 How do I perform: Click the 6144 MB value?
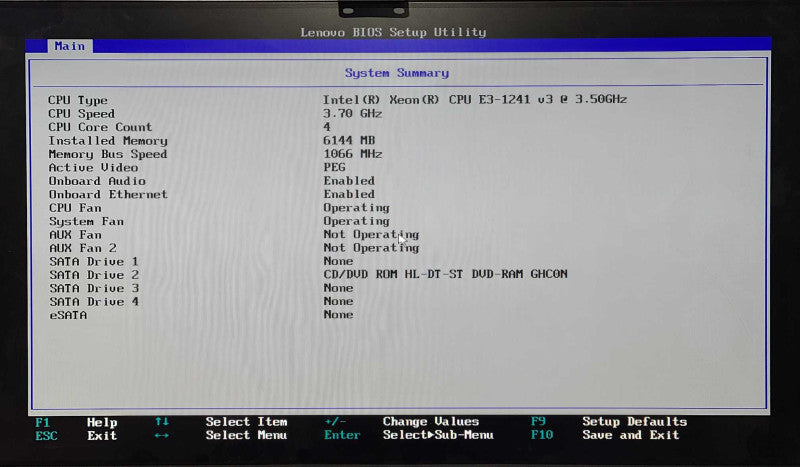click(349, 140)
